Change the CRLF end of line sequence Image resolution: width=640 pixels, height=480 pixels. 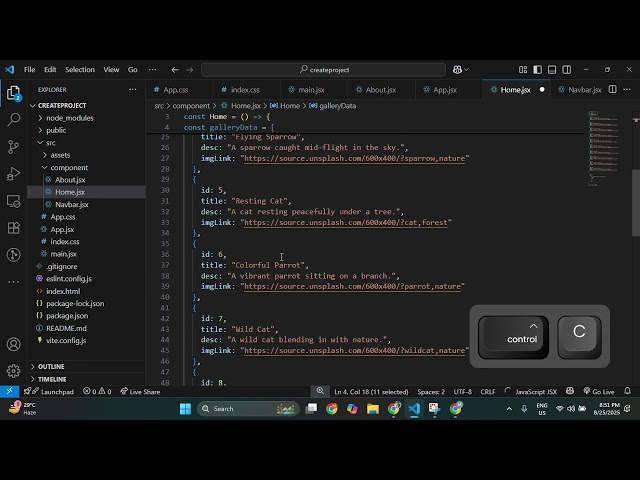(488, 392)
